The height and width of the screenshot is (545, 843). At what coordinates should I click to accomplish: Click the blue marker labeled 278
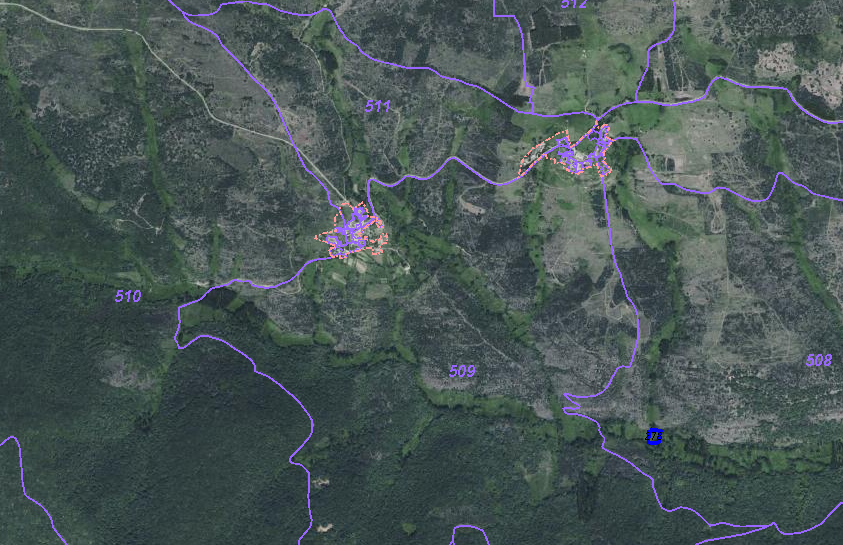click(x=655, y=436)
